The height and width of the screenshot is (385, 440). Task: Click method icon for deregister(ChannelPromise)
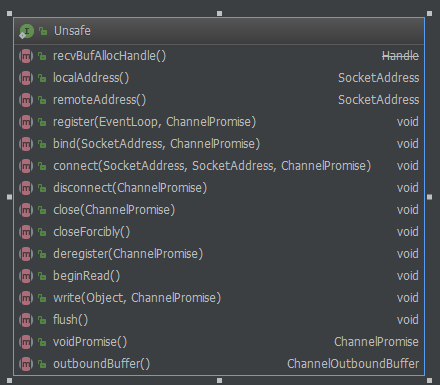click(26, 254)
